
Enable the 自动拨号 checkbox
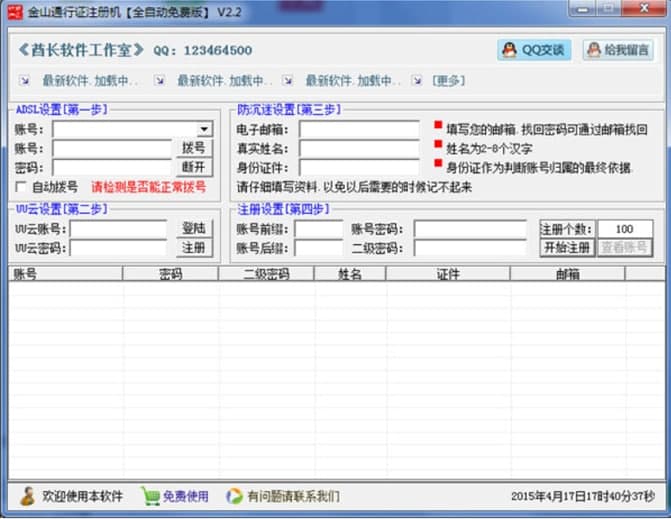click(21, 187)
